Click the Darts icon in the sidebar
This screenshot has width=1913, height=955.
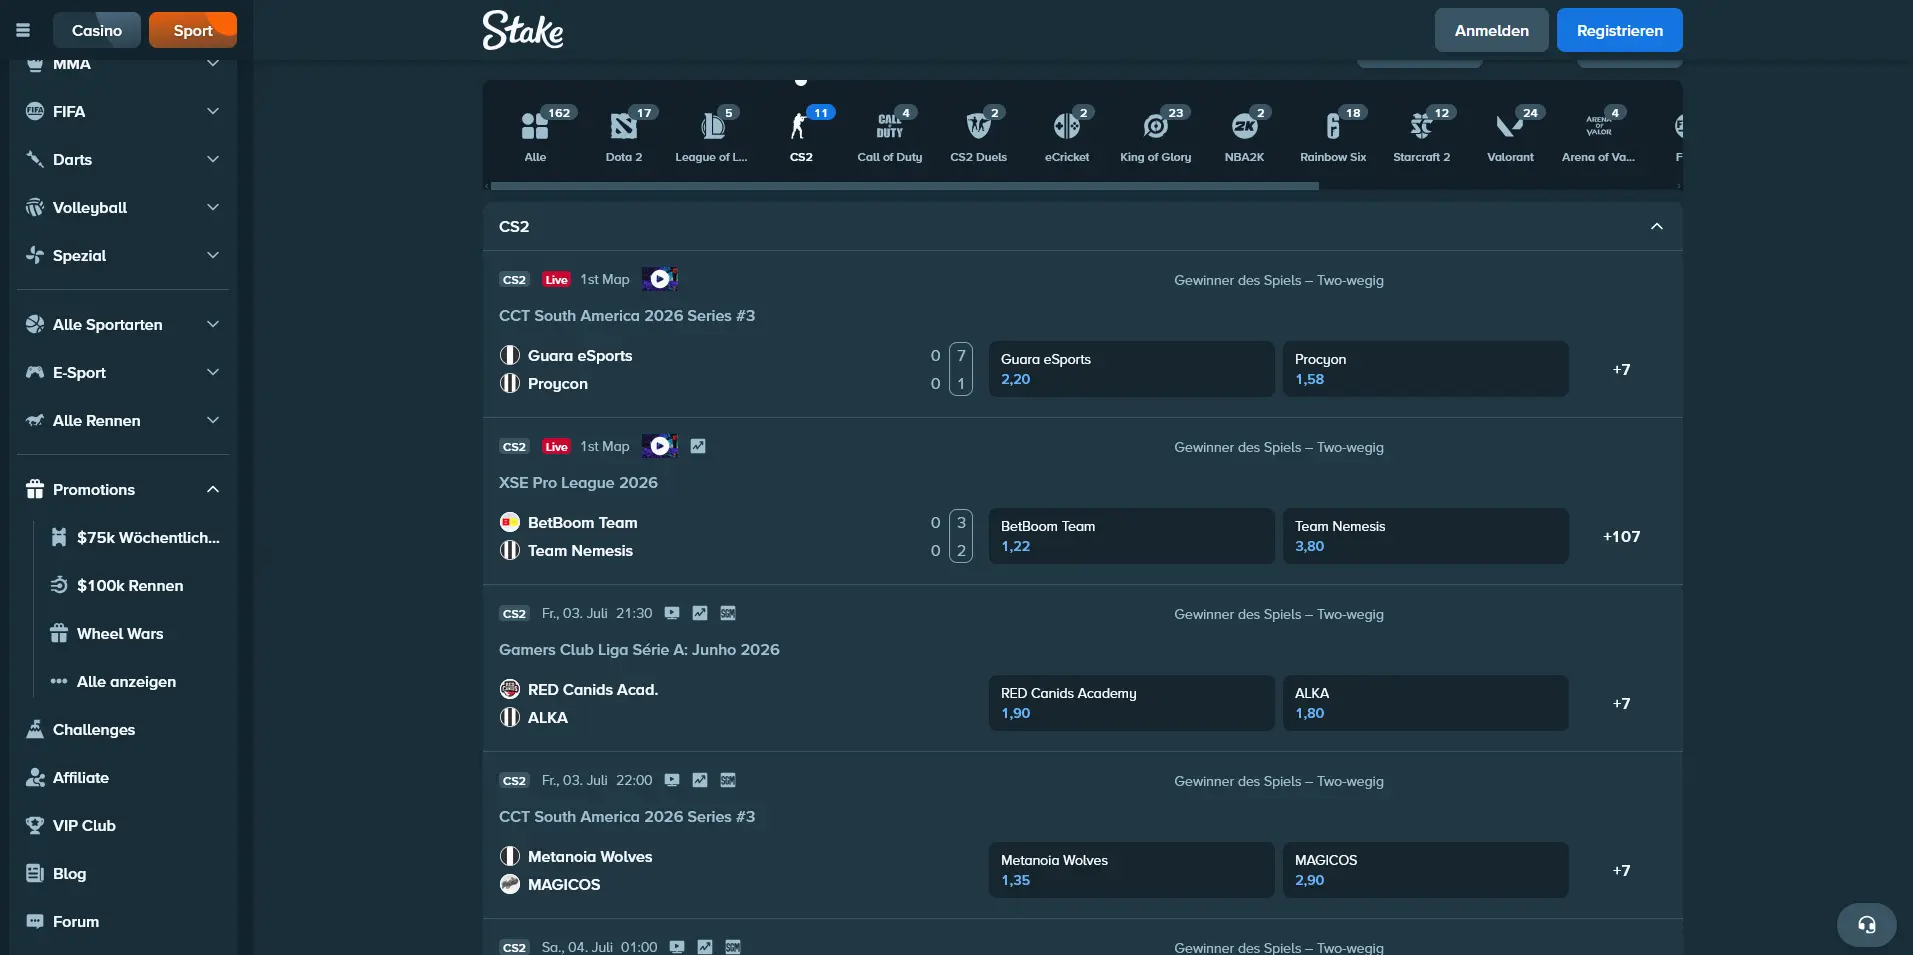coord(35,159)
